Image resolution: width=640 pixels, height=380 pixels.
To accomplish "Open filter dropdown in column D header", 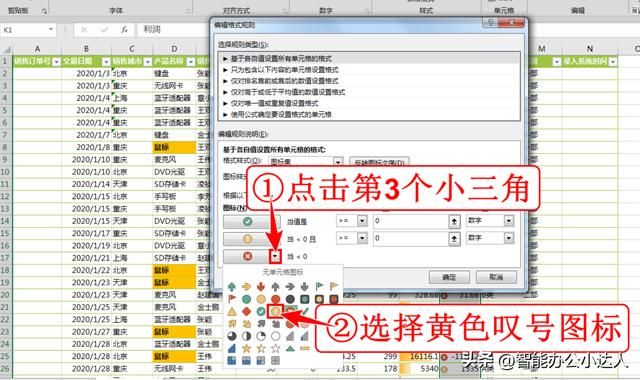I will [x=191, y=62].
